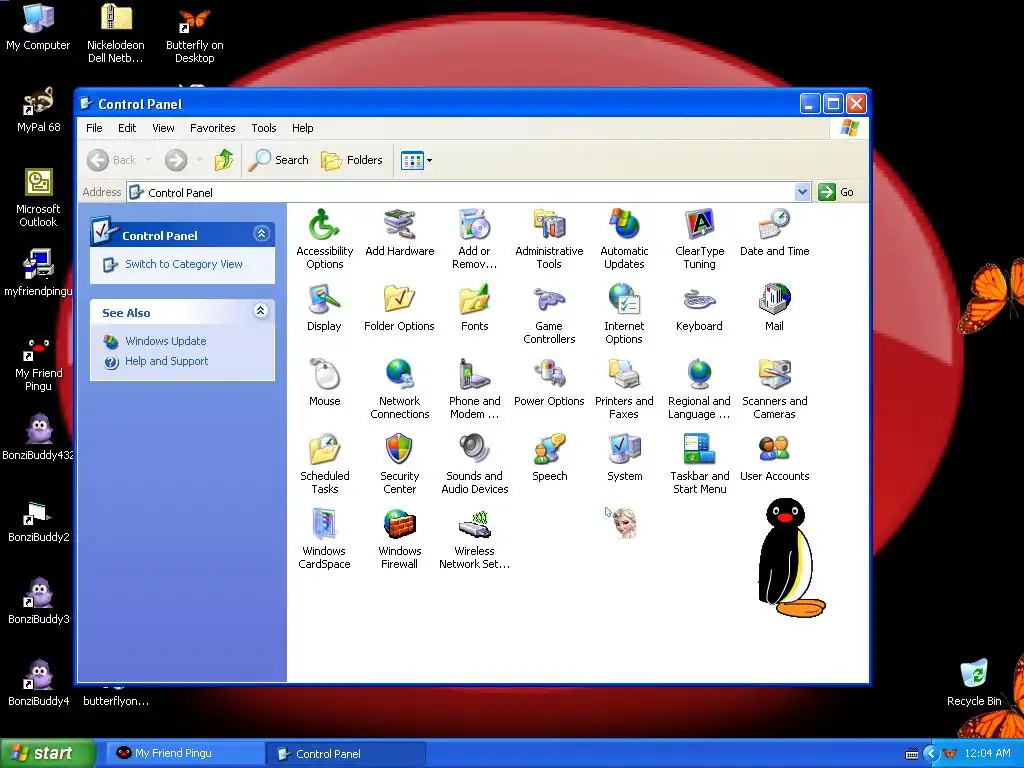Collapse the Control Panel sidebar section
This screenshot has width=1024, height=768.
[x=261, y=234]
